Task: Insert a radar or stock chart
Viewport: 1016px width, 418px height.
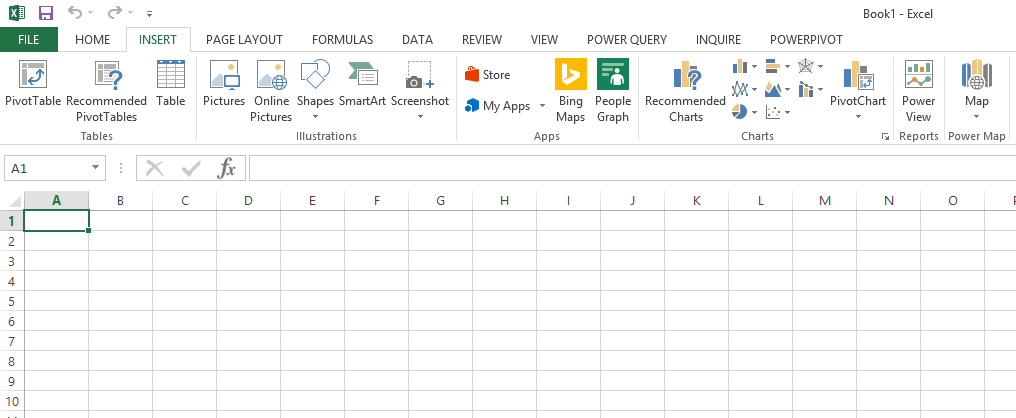Action: click(x=805, y=66)
